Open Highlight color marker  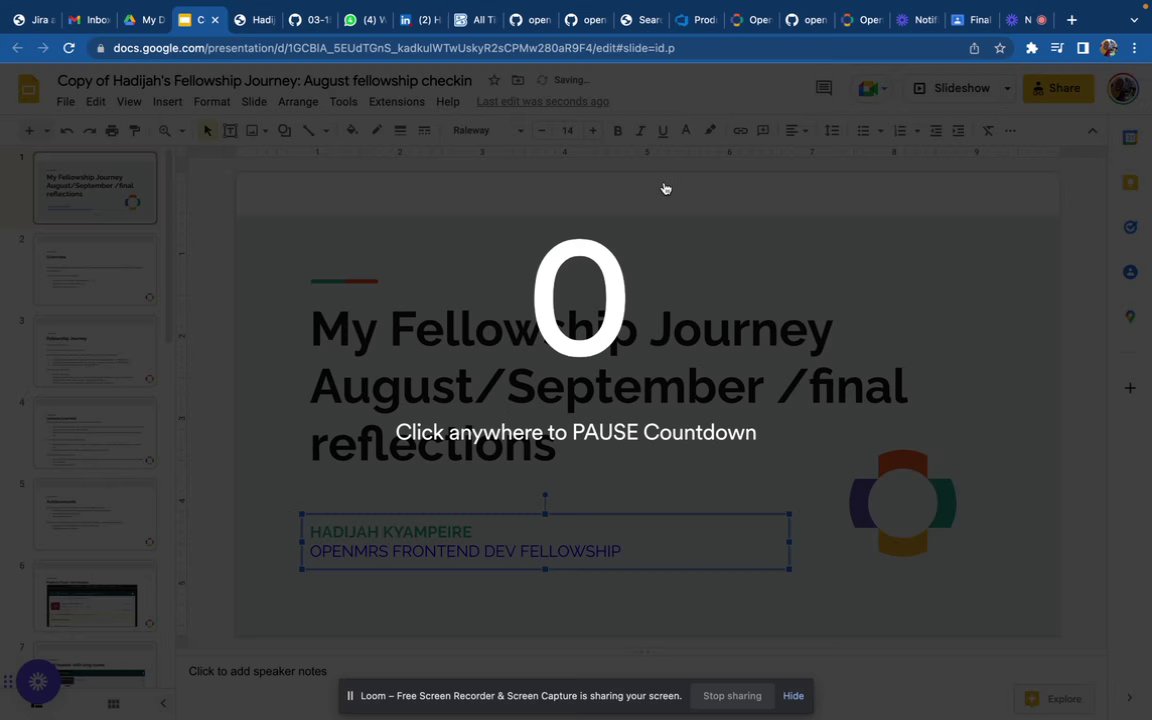pos(710,131)
